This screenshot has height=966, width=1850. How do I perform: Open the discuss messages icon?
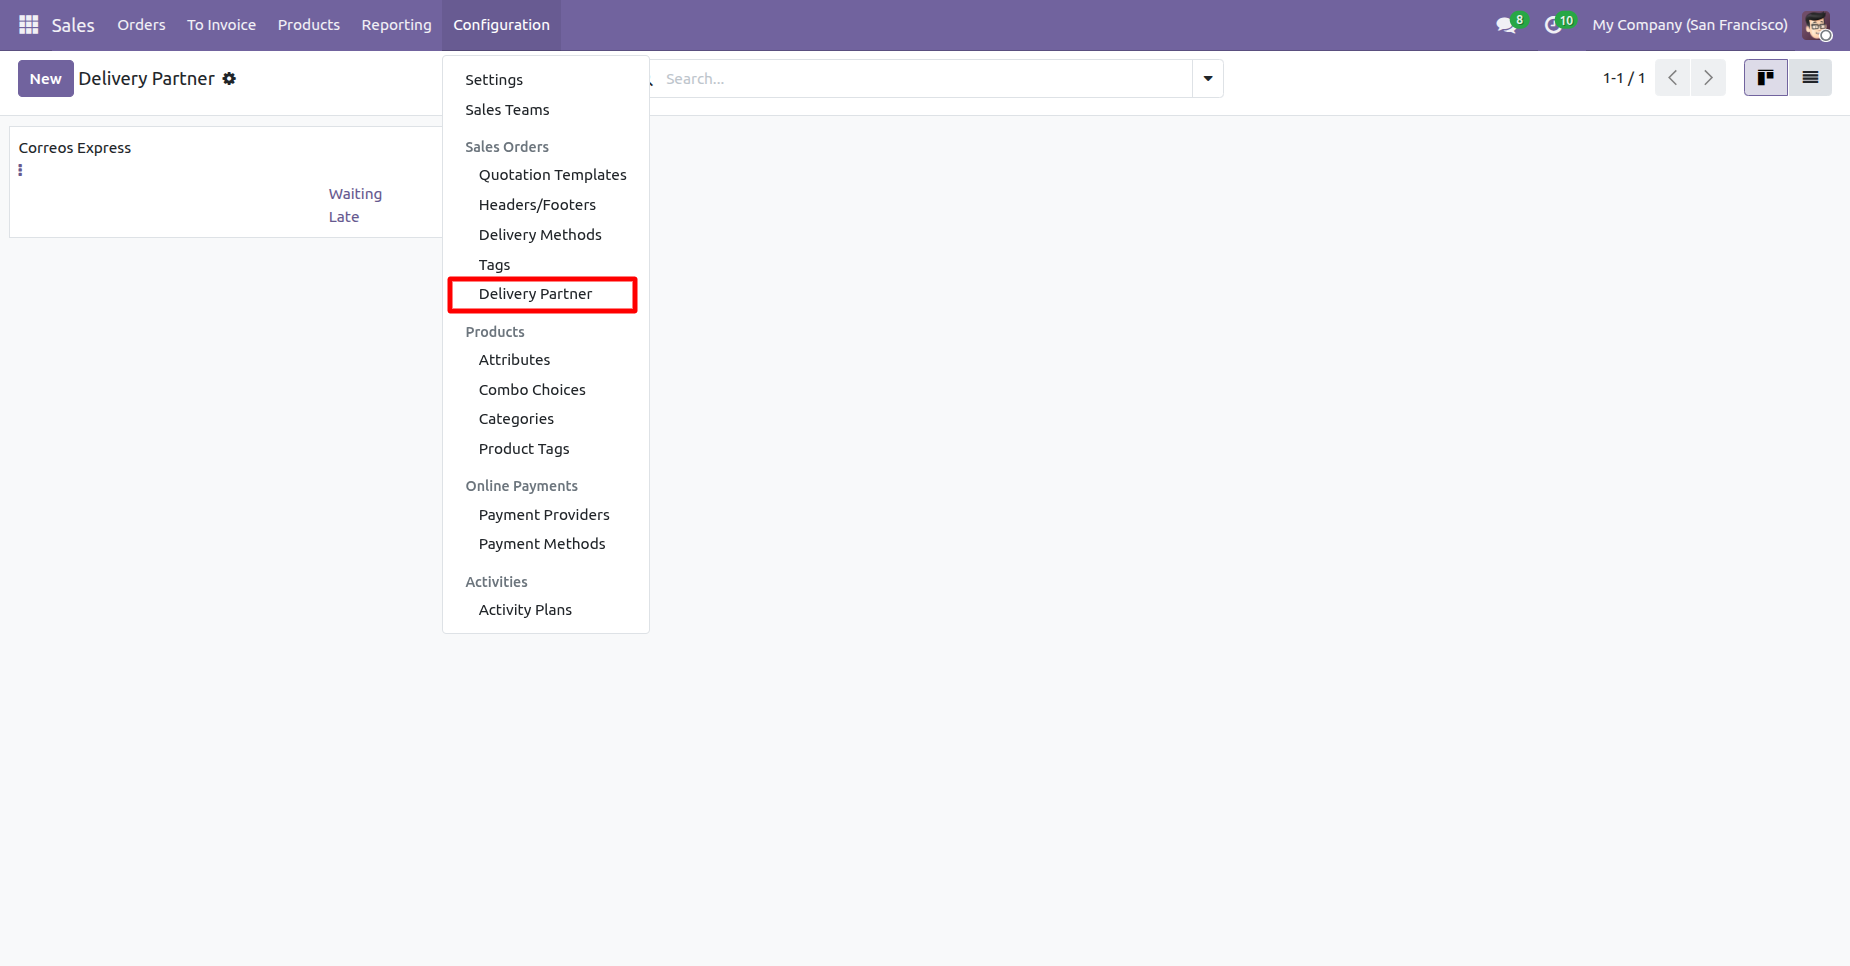click(1506, 25)
